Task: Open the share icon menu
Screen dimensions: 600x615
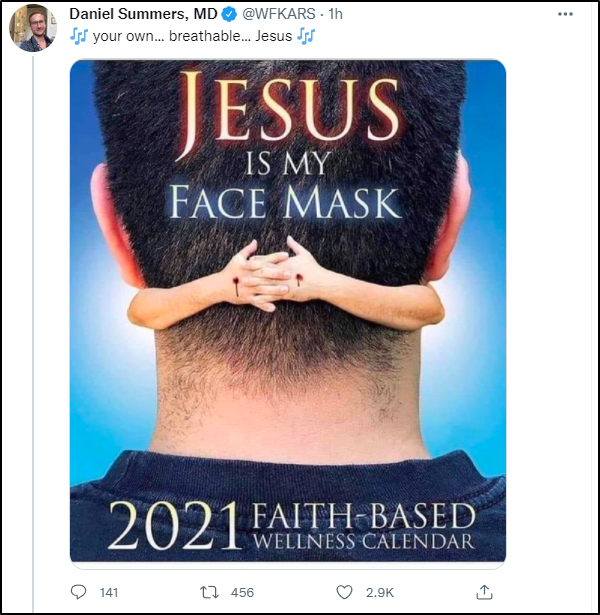Action: coord(484,591)
